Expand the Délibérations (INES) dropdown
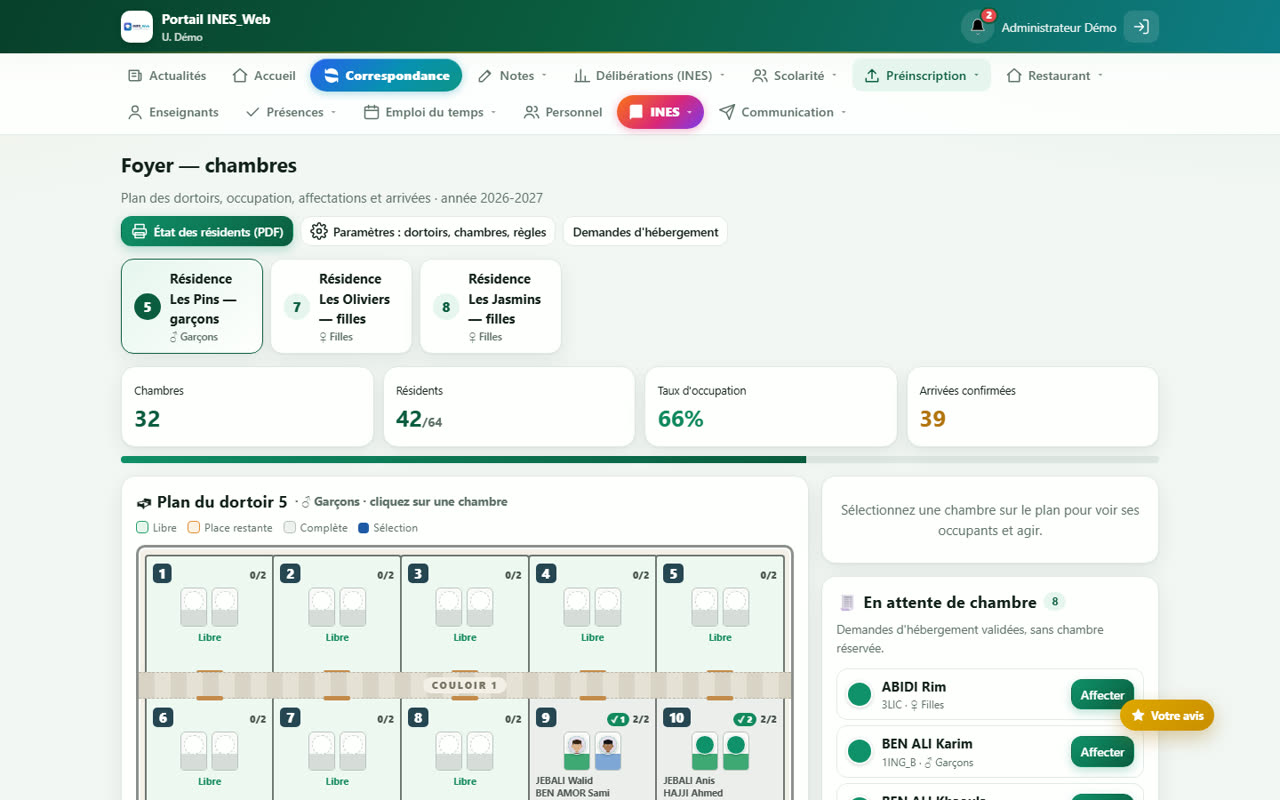The width and height of the screenshot is (1280, 800). 649,76
